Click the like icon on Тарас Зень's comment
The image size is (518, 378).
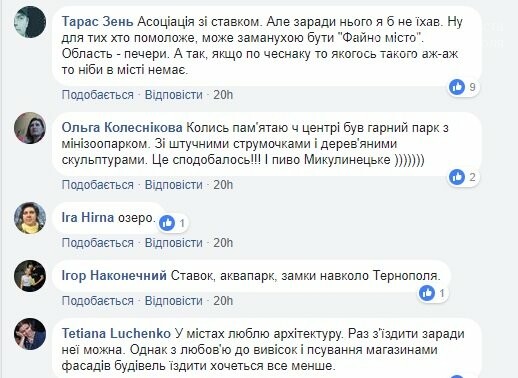[457, 87]
